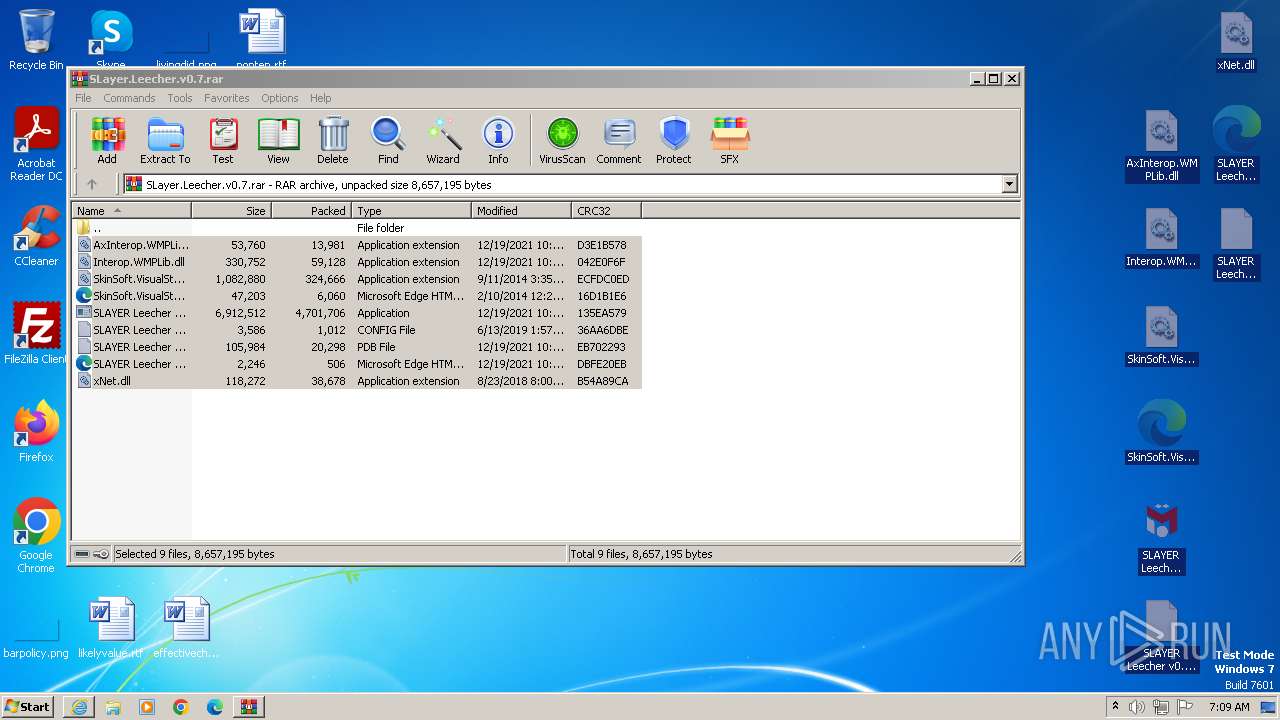
Task: Click the status bar key icon
Action: (x=101, y=554)
